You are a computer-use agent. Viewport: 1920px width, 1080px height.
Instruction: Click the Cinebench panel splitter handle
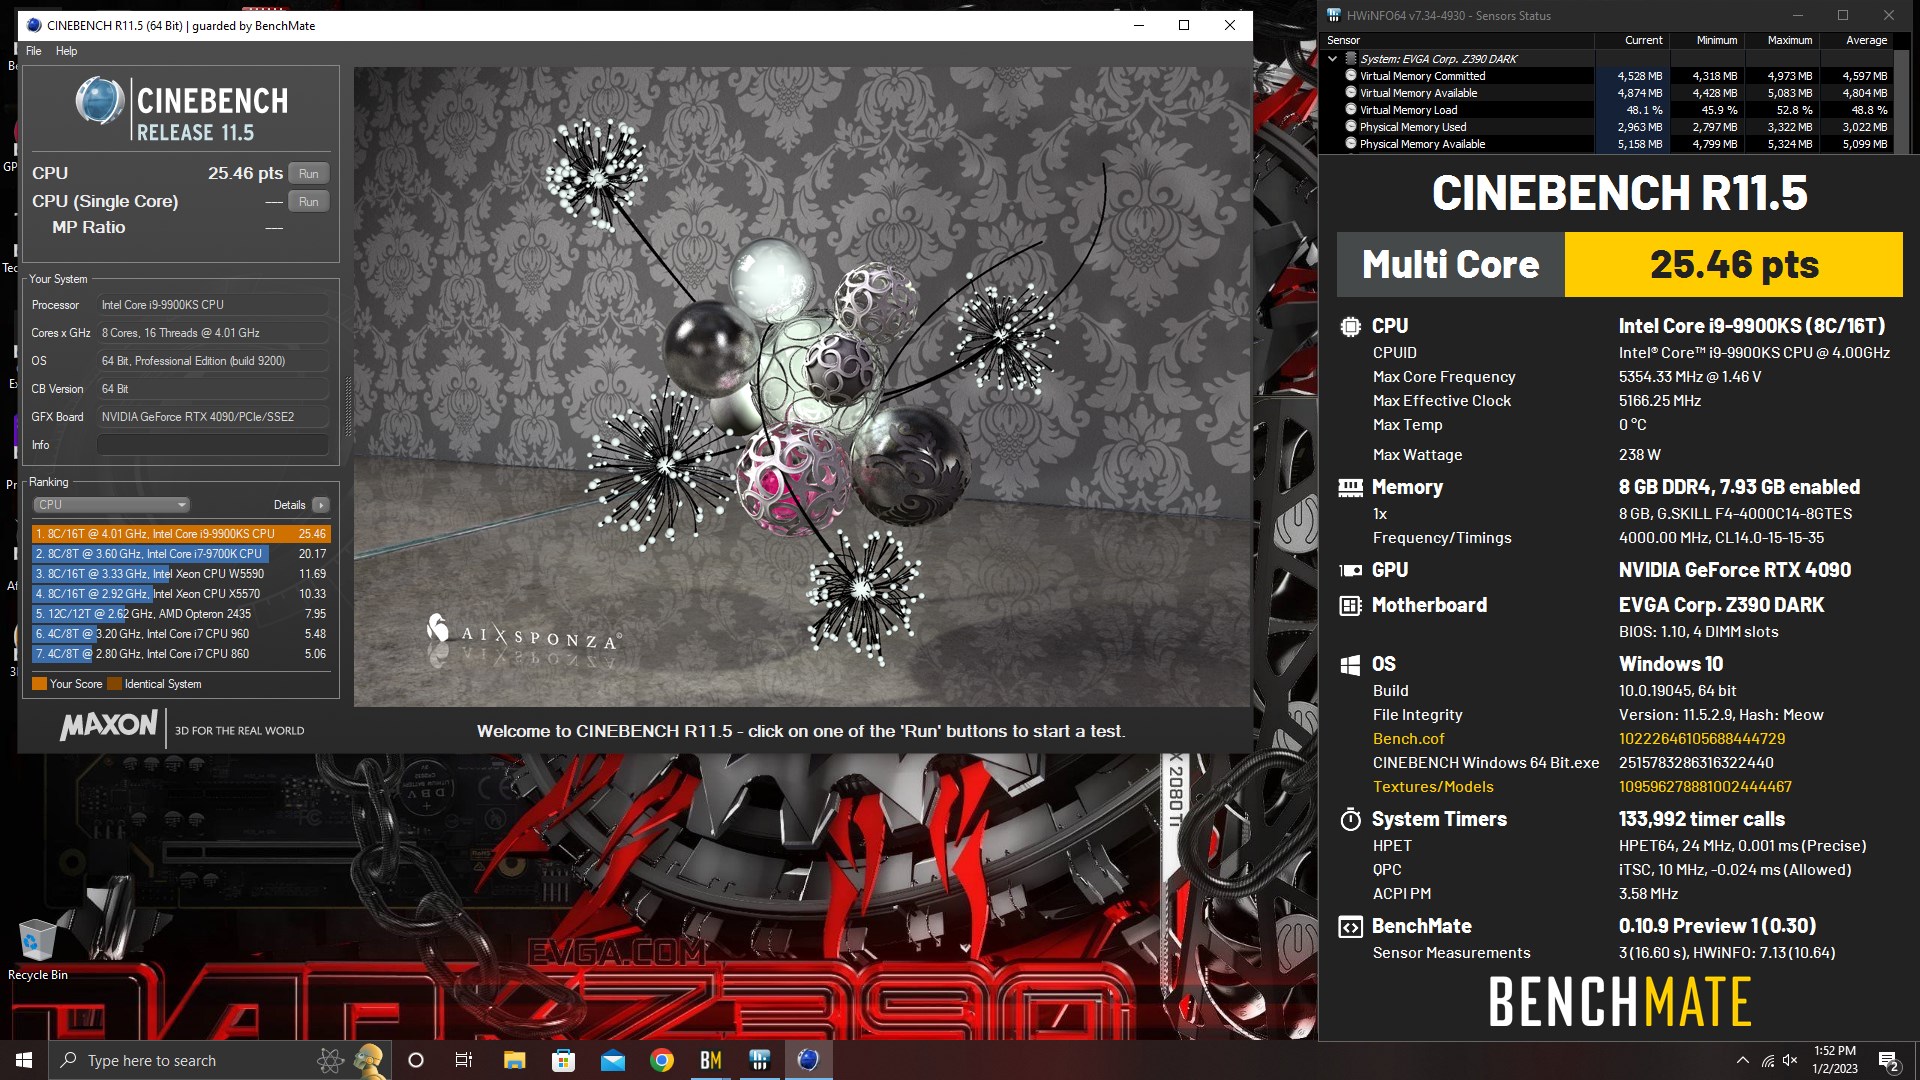click(x=348, y=407)
